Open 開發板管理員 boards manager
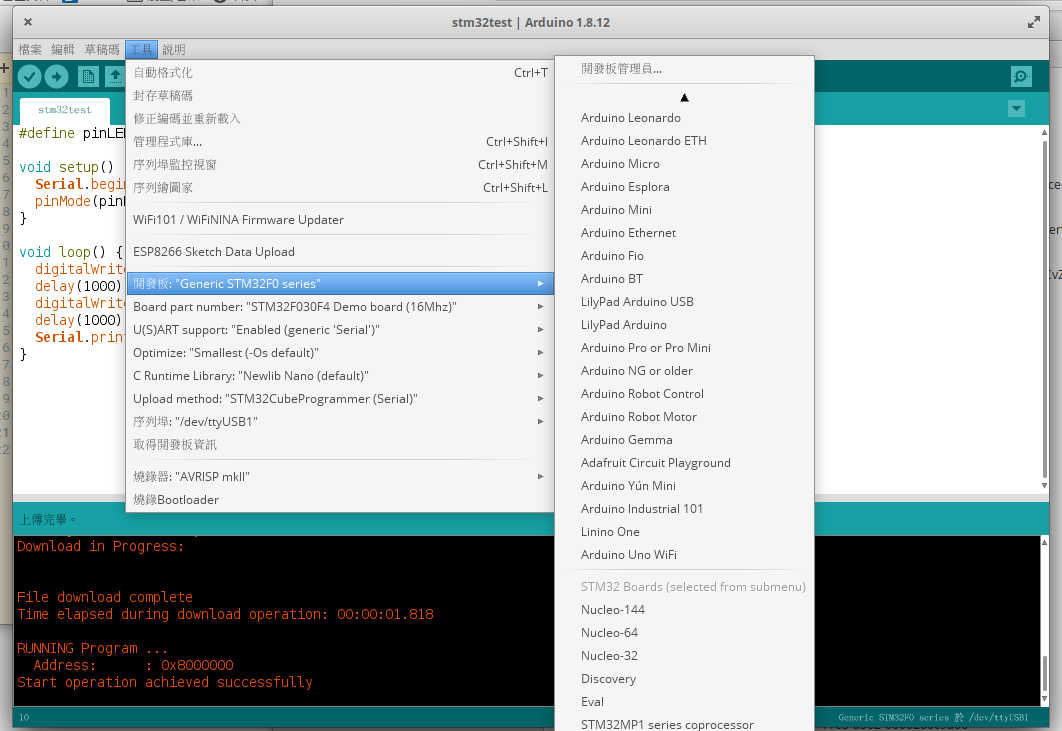 684,68
